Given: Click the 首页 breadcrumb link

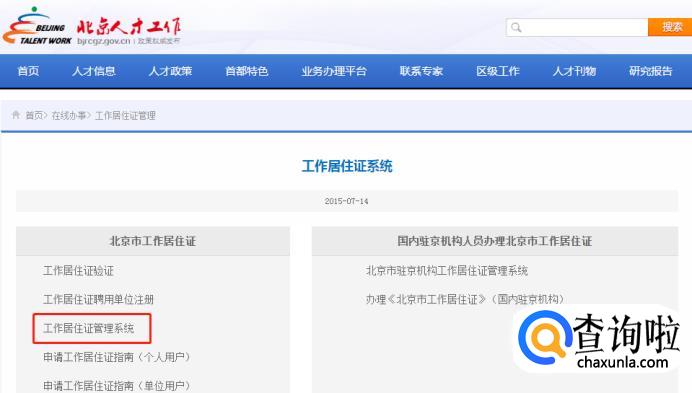Looking at the screenshot, I should point(34,116).
